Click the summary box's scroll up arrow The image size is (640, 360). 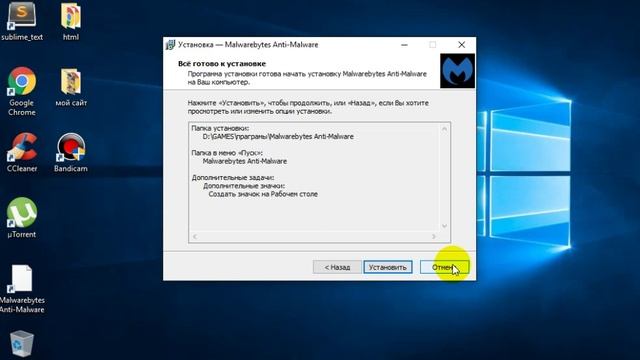click(444, 129)
